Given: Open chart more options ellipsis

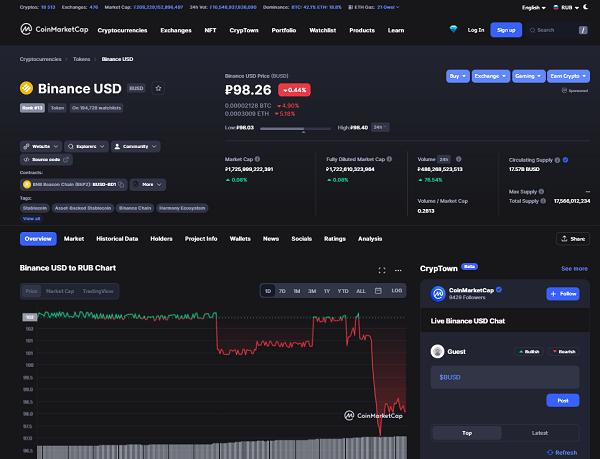Looking at the screenshot, I should point(398,270).
